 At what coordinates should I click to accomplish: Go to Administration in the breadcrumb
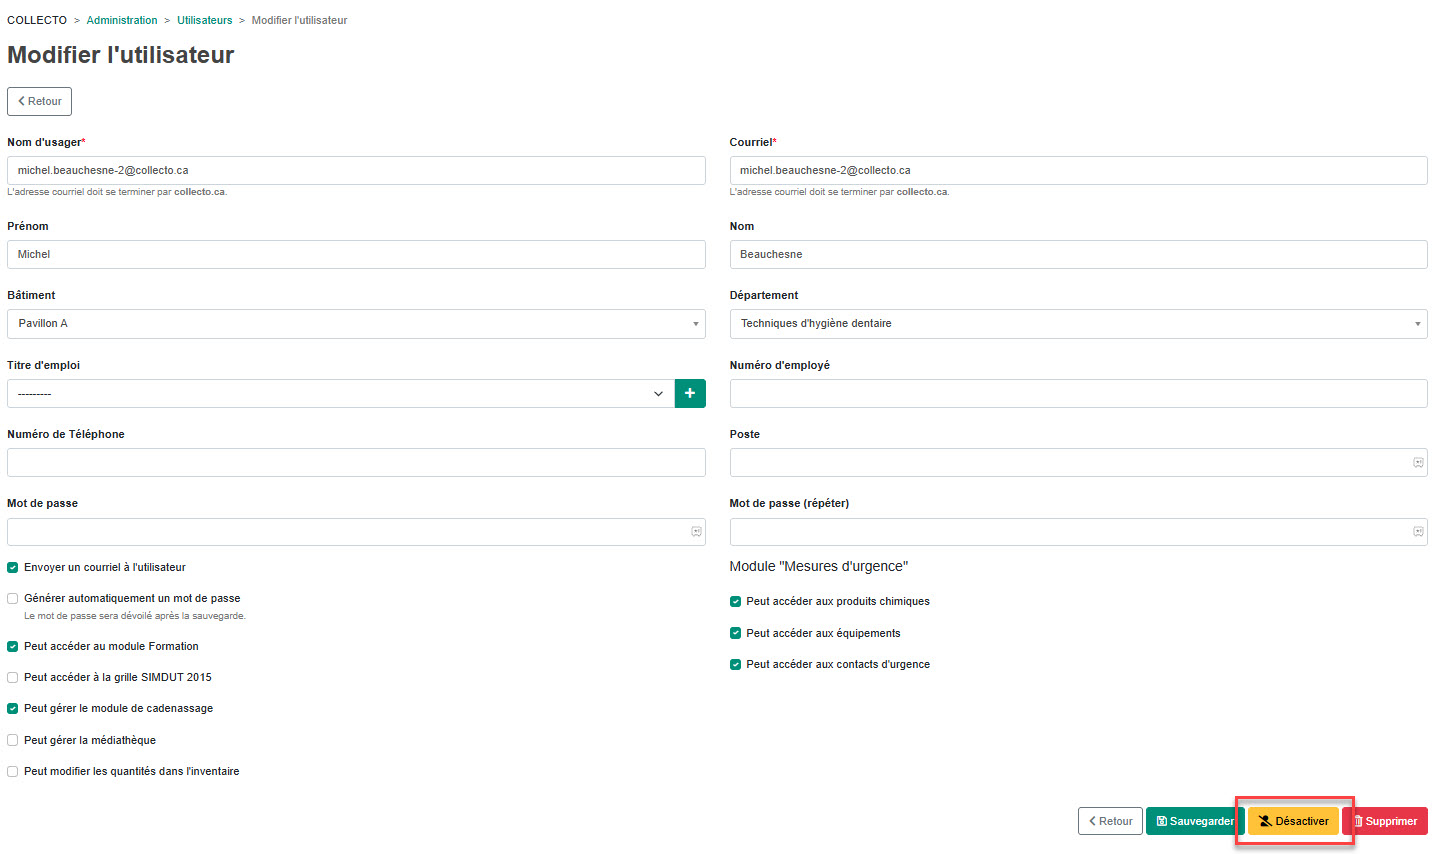pos(122,20)
